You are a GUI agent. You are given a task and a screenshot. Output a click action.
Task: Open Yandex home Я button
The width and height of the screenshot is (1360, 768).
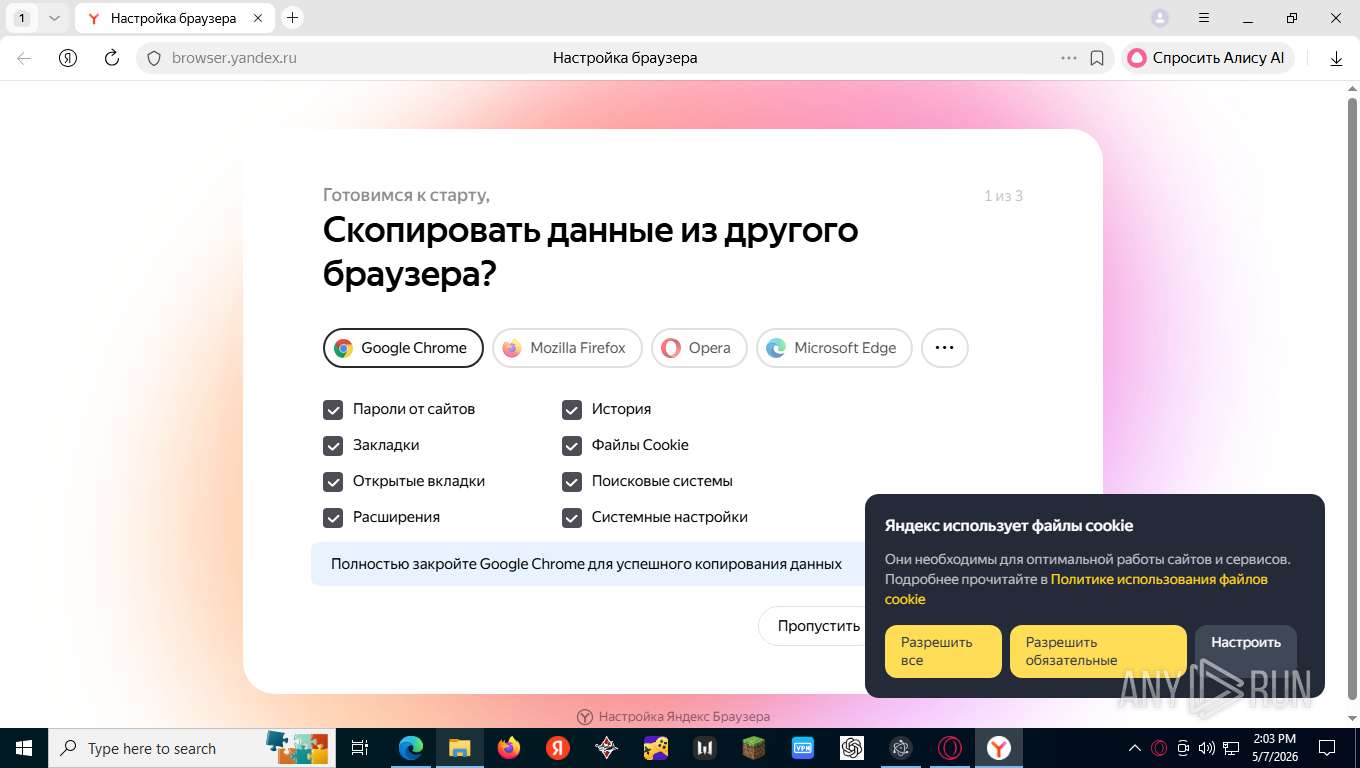[68, 58]
